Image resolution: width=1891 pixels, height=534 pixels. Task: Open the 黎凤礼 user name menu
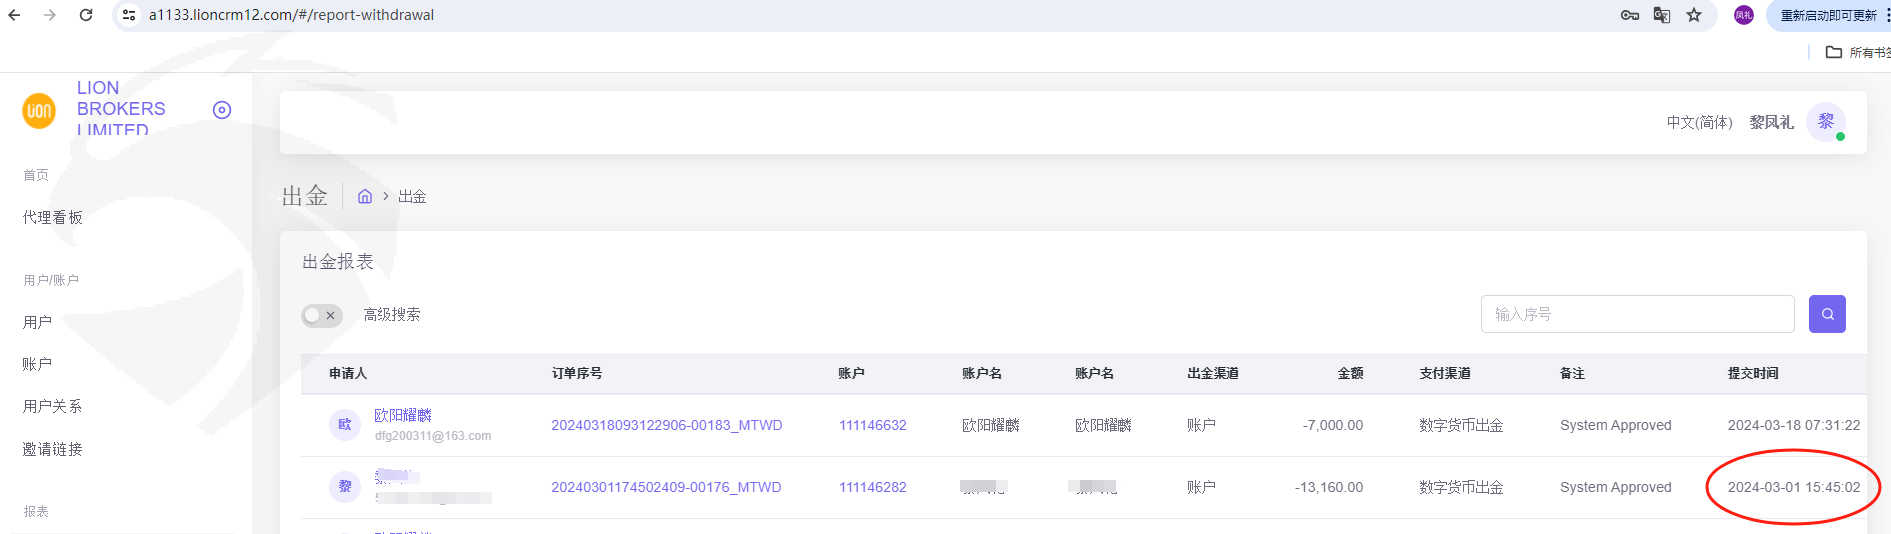click(1771, 122)
